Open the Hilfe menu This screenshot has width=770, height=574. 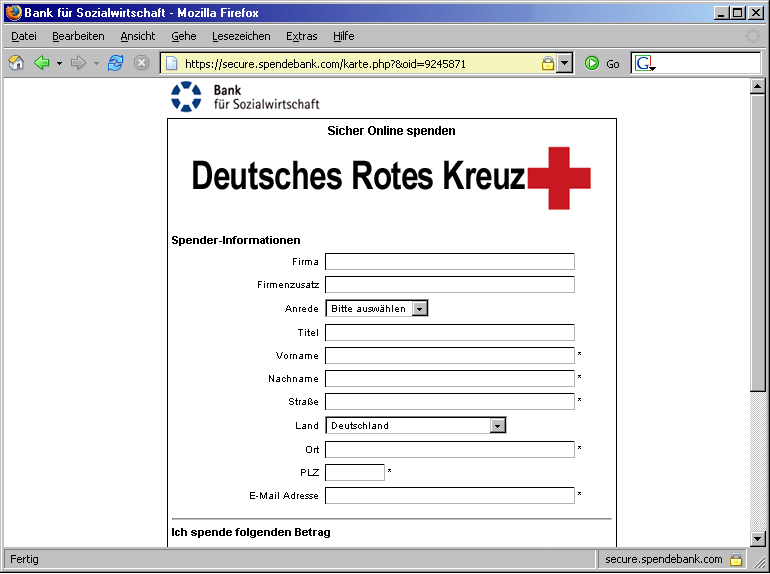[343, 36]
